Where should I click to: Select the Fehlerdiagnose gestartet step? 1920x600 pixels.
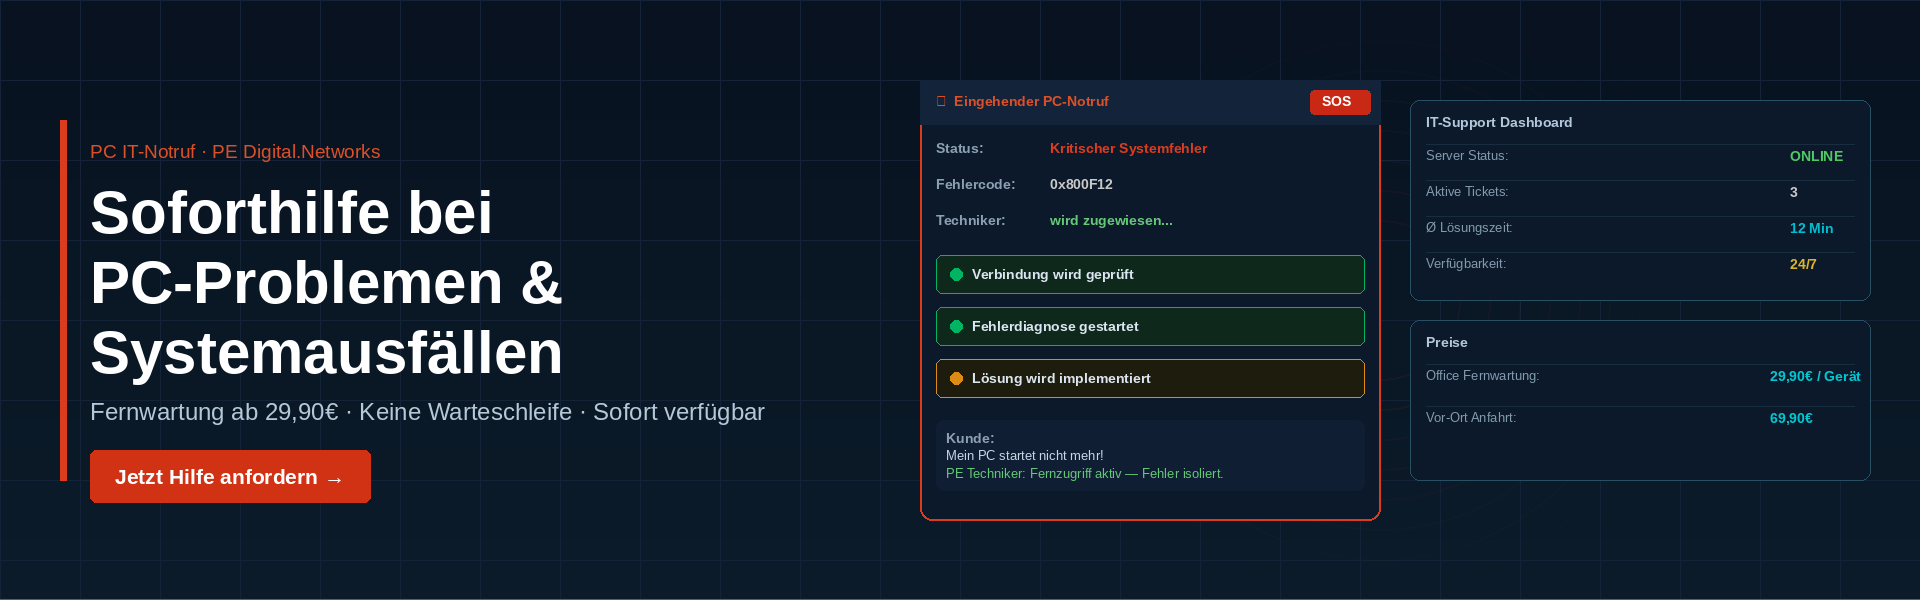(1150, 327)
